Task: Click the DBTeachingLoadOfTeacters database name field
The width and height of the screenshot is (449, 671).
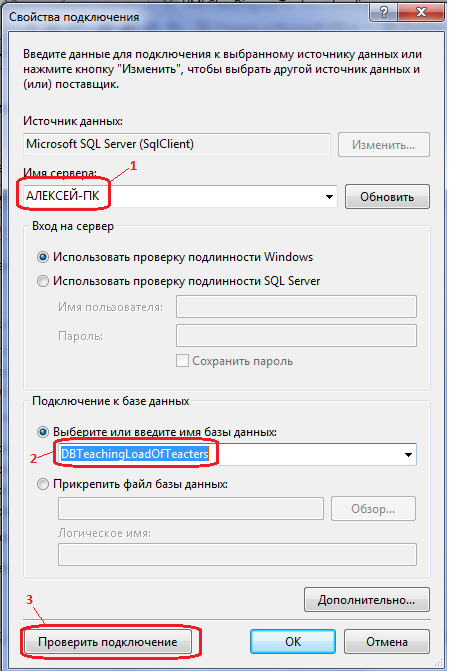Action: pyautogui.click(x=237, y=454)
